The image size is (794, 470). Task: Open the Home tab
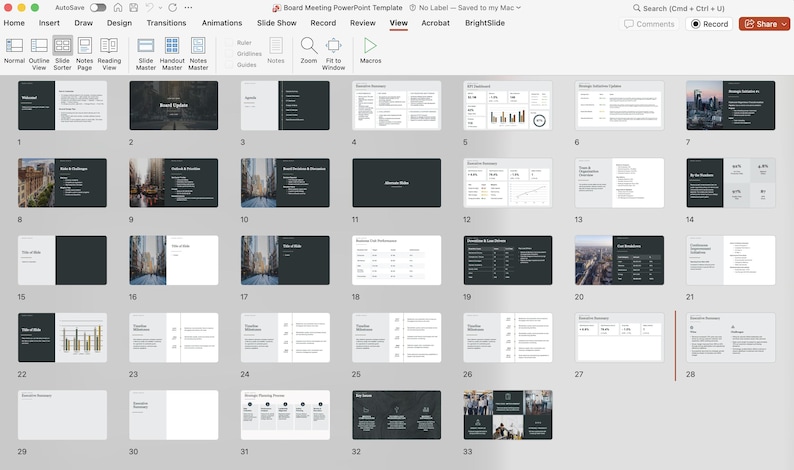pos(14,23)
